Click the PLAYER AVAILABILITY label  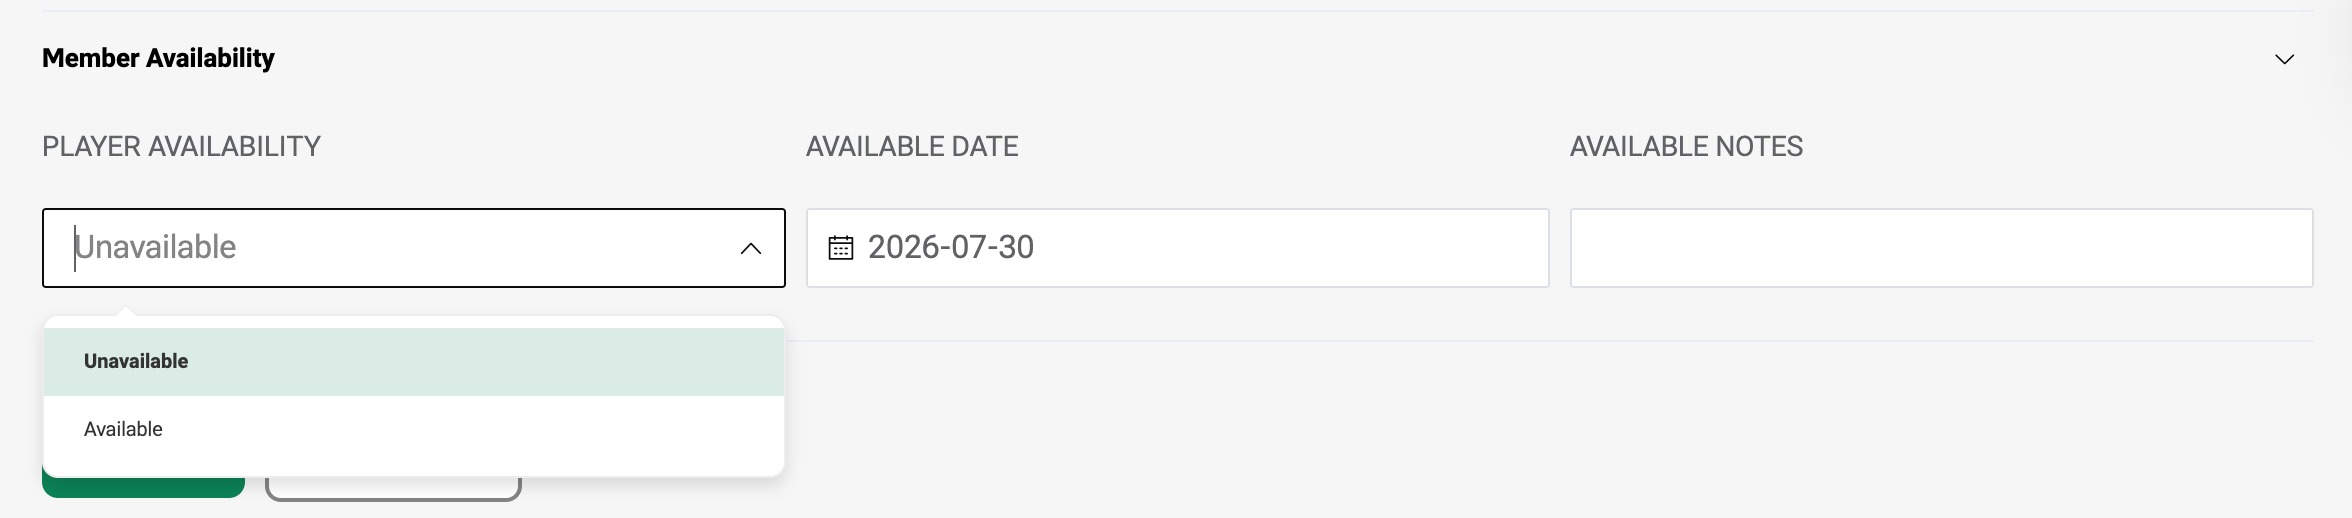pos(181,146)
